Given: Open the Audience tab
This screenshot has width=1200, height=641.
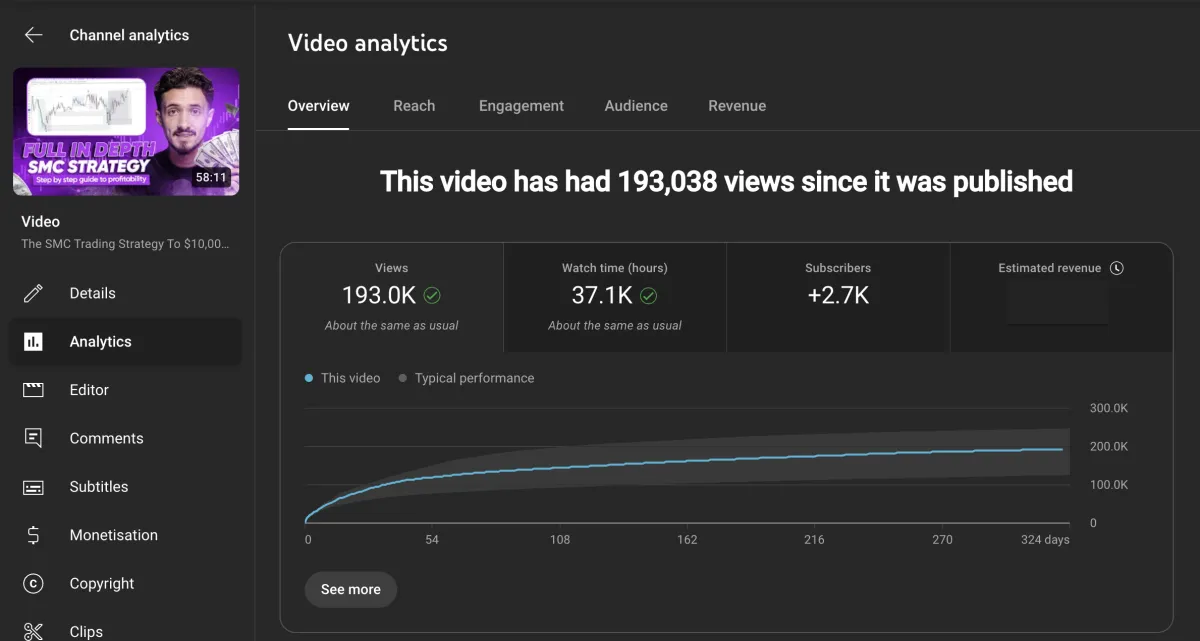Looking at the screenshot, I should (636, 106).
